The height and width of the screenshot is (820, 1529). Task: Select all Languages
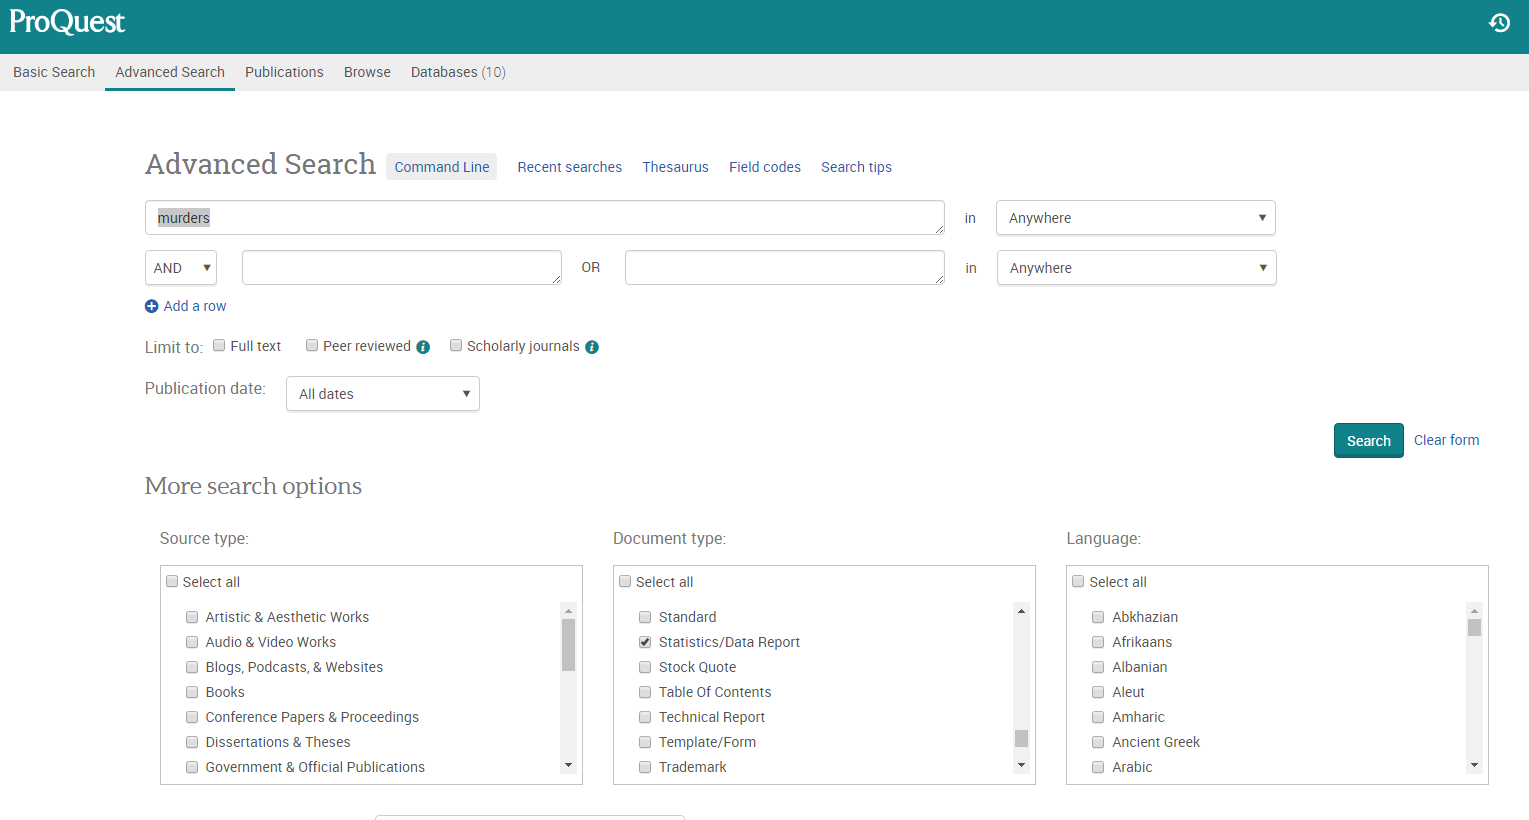click(x=1078, y=581)
